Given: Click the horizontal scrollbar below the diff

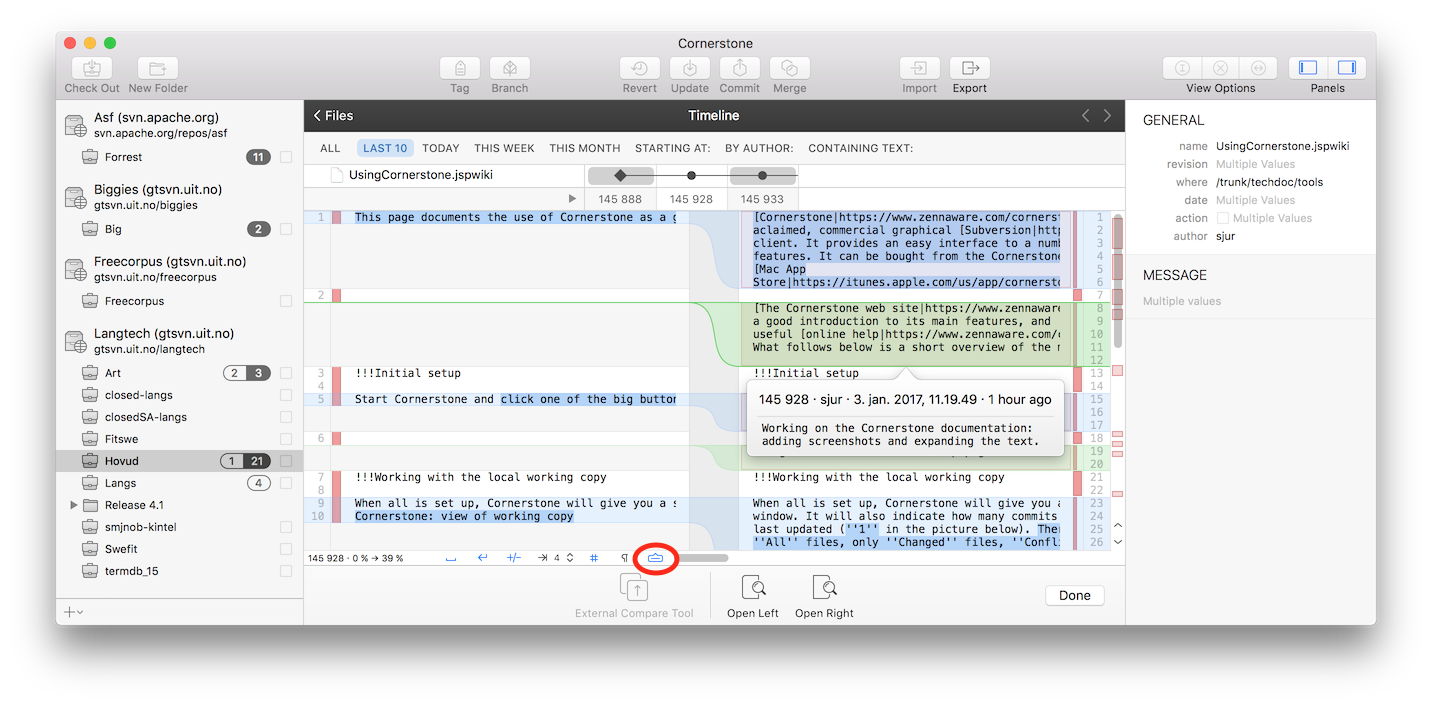Looking at the screenshot, I should point(704,558).
